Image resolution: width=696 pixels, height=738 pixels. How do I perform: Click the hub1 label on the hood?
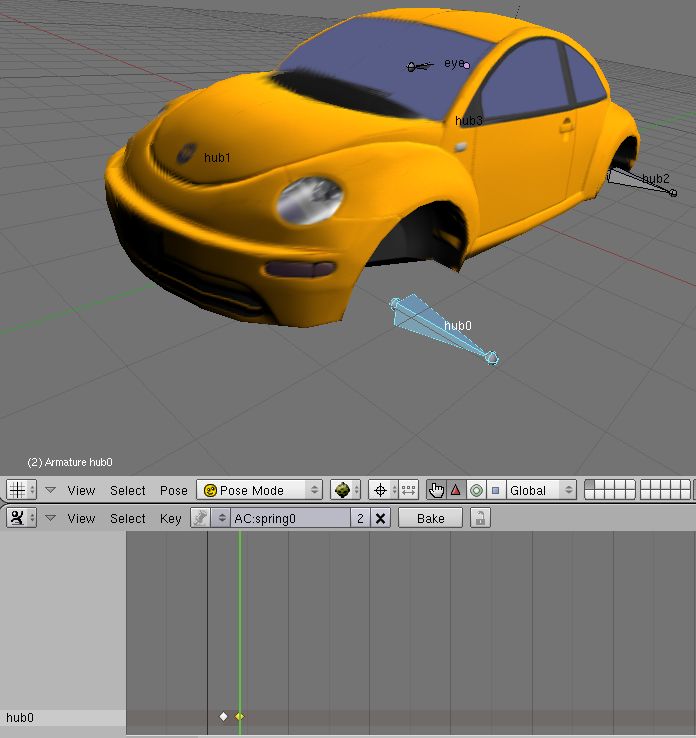tap(217, 158)
